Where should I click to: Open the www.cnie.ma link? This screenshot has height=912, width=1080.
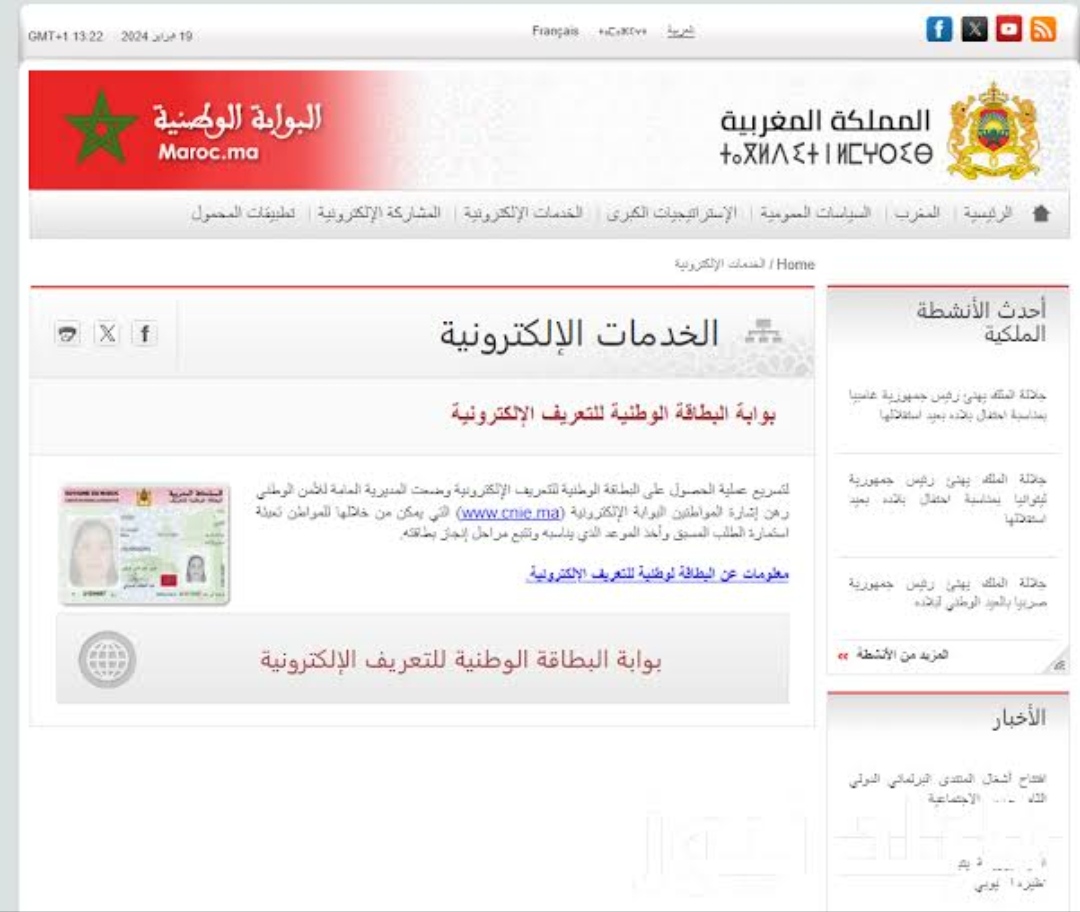510,513
